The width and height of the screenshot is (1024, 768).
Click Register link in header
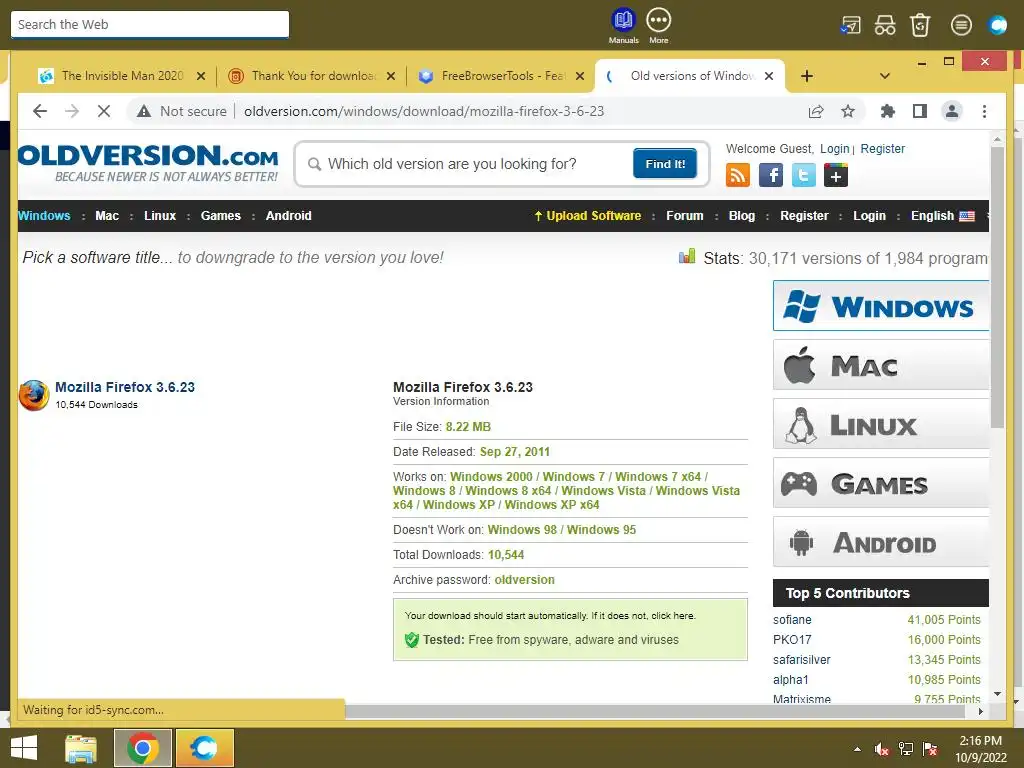point(882,149)
